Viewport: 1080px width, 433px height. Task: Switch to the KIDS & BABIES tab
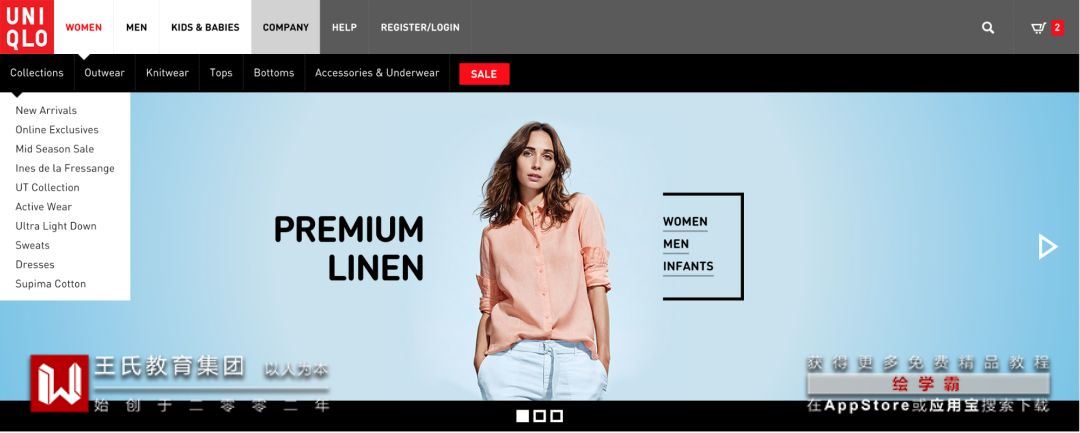[x=205, y=28]
